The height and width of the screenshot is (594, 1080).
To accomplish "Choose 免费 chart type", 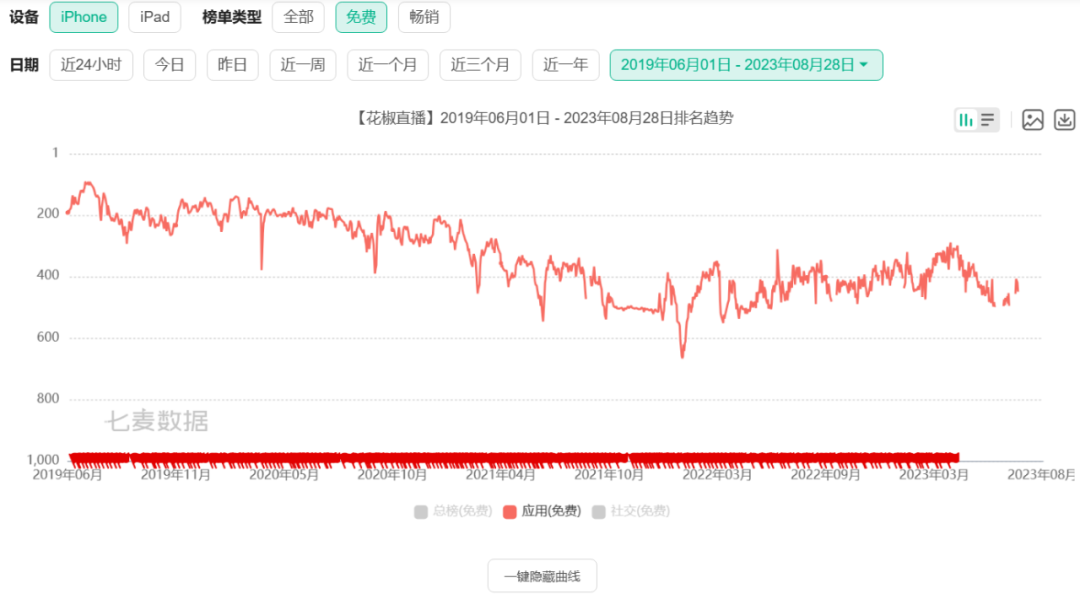I will [361, 17].
